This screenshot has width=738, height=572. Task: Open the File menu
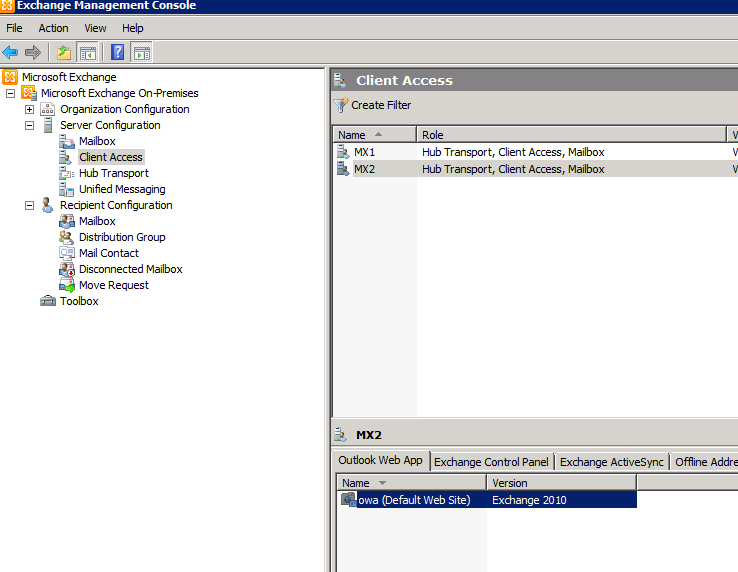pos(14,28)
